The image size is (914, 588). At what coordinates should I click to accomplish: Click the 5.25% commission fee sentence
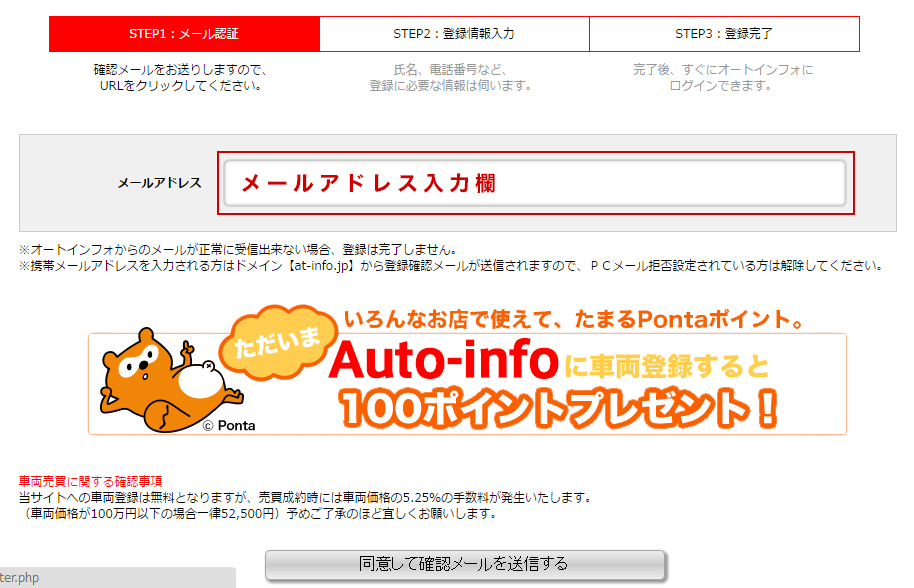[306, 498]
